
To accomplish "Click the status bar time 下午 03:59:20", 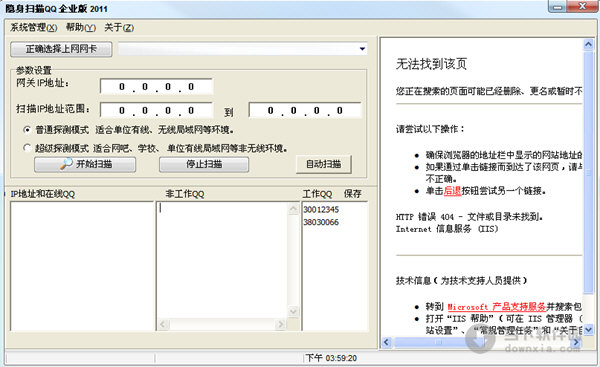I will coord(331,358).
